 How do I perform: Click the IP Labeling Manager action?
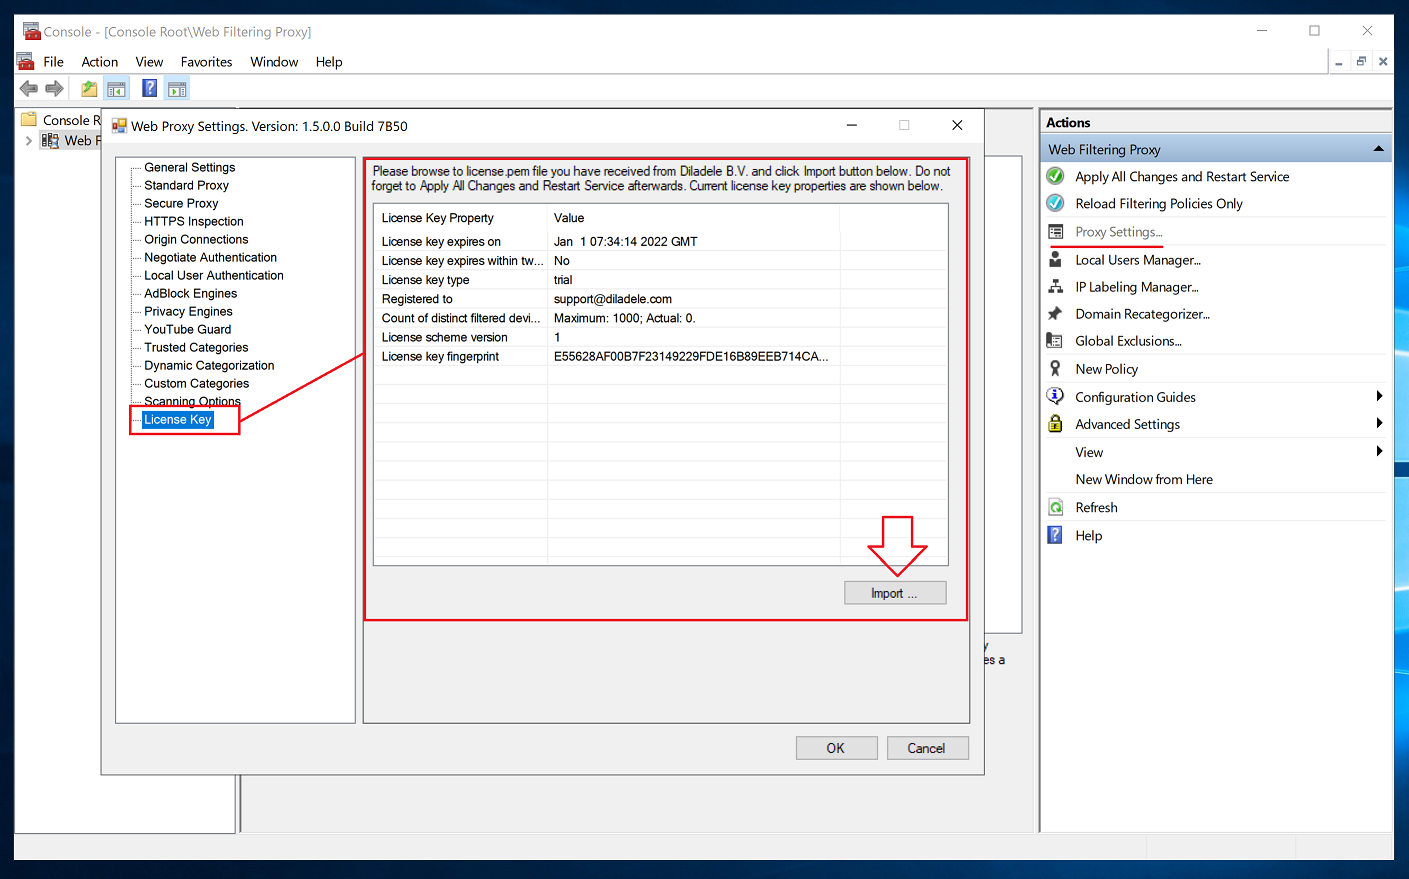[x=1137, y=287]
